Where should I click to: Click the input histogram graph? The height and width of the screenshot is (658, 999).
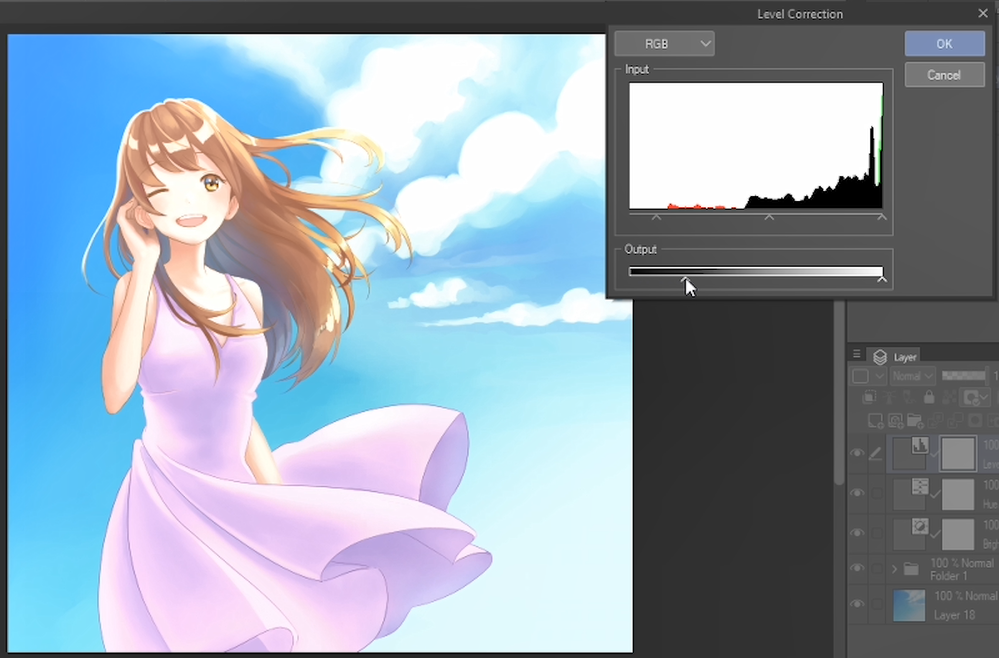tap(756, 146)
